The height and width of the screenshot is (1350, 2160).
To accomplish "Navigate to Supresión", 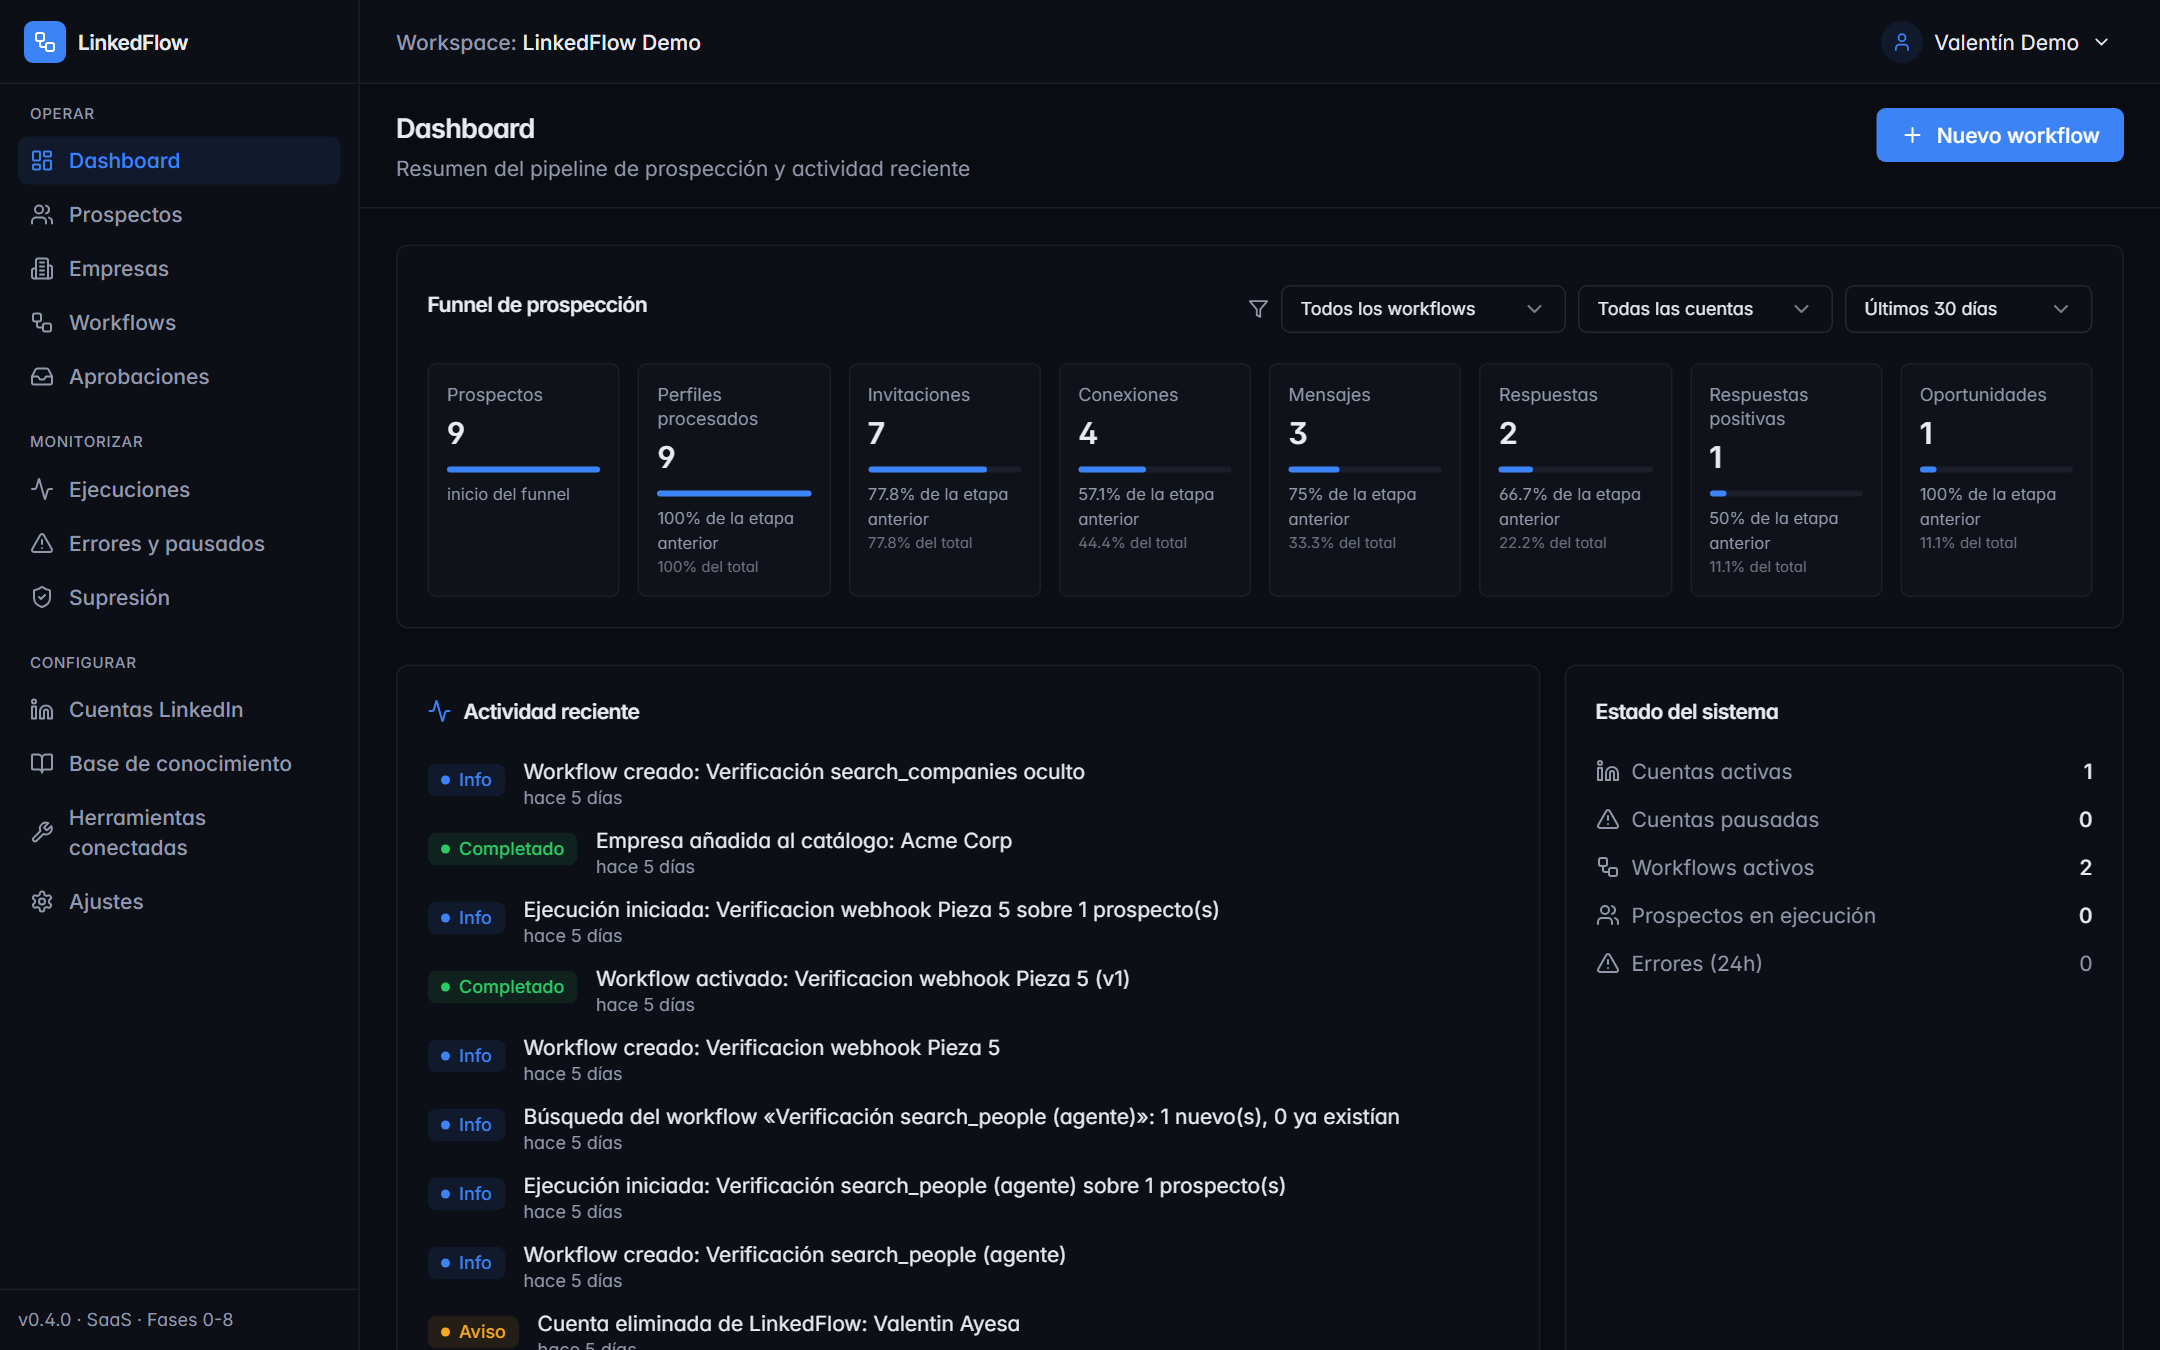I will 179,598.
